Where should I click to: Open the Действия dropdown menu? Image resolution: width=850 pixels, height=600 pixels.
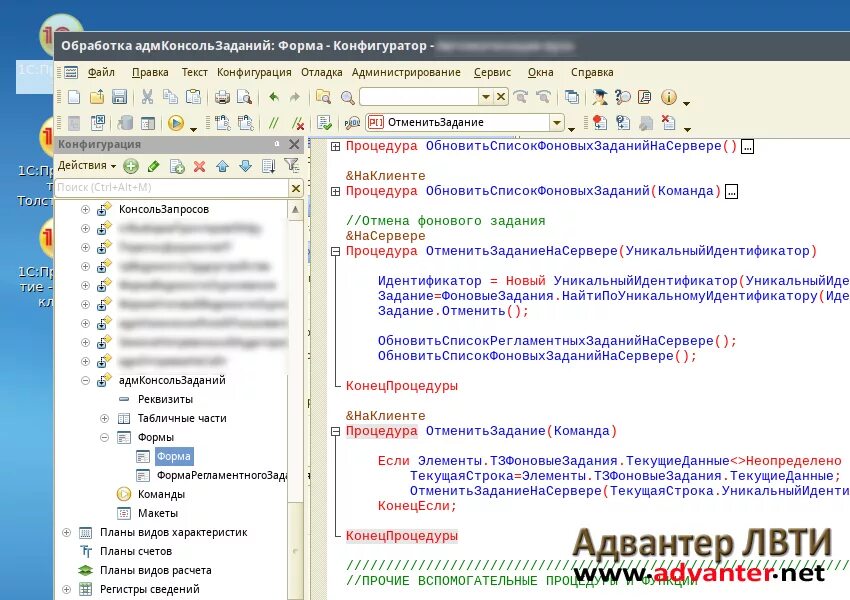[87, 165]
